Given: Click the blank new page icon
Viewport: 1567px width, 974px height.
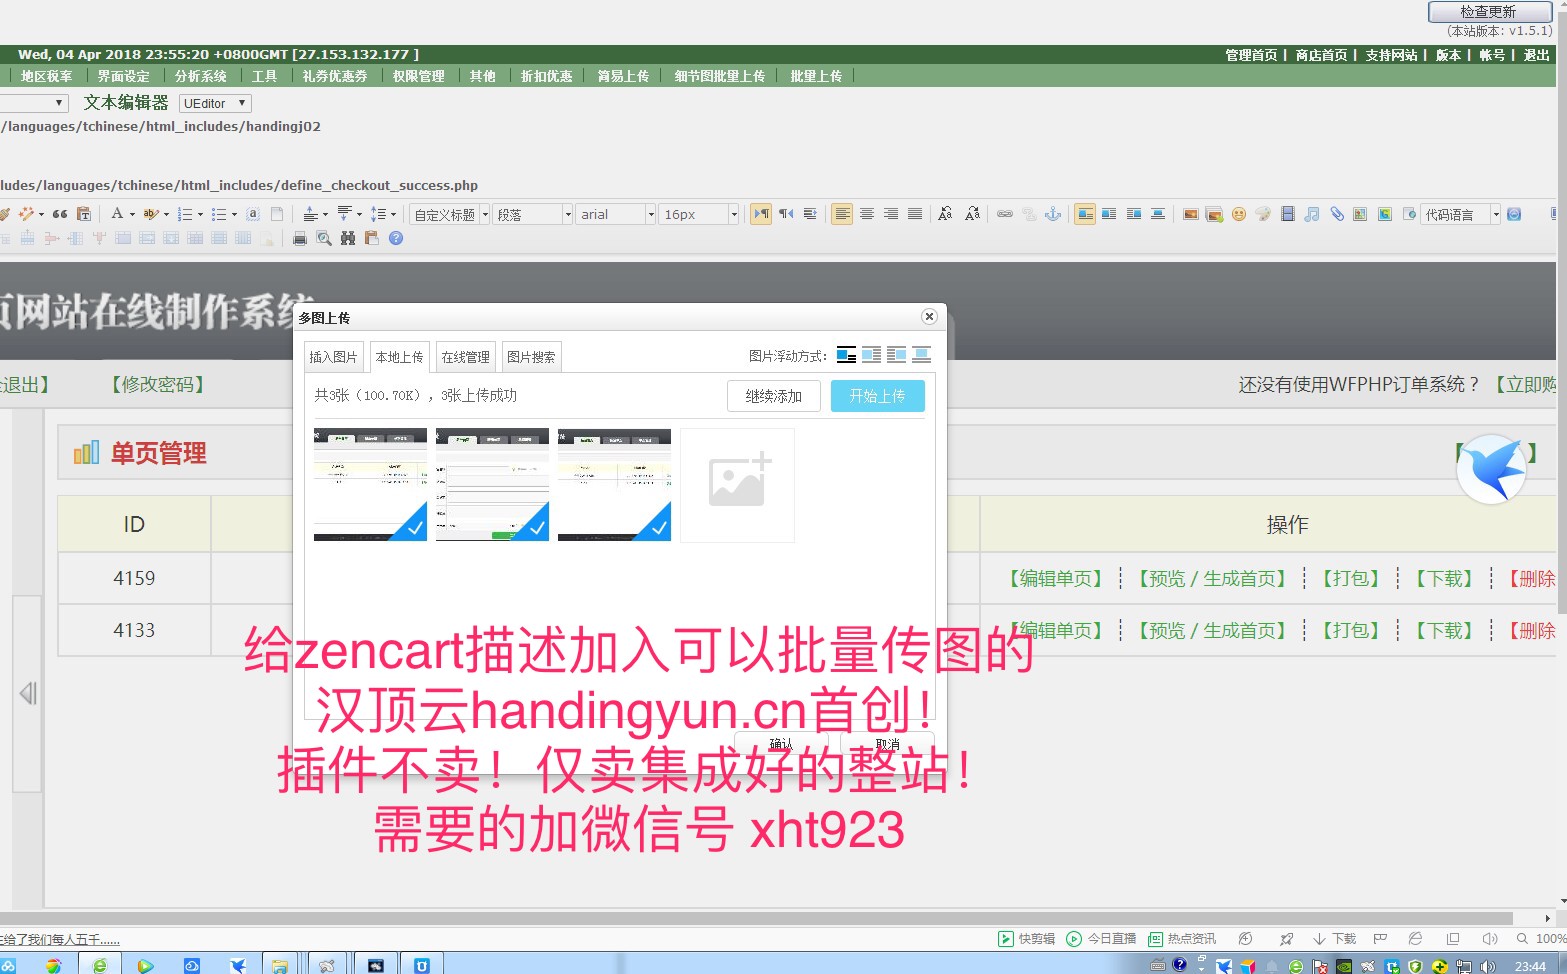Looking at the screenshot, I should pyautogui.click(x=277, y=214).
